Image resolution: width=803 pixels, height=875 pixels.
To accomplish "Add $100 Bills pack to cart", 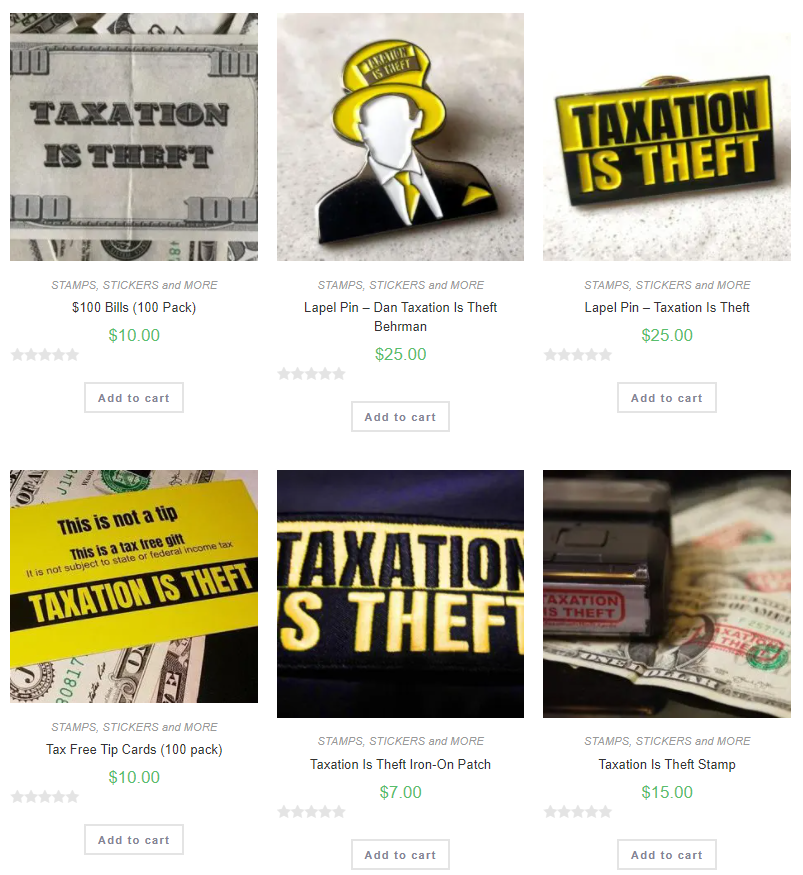I will 134,398.
